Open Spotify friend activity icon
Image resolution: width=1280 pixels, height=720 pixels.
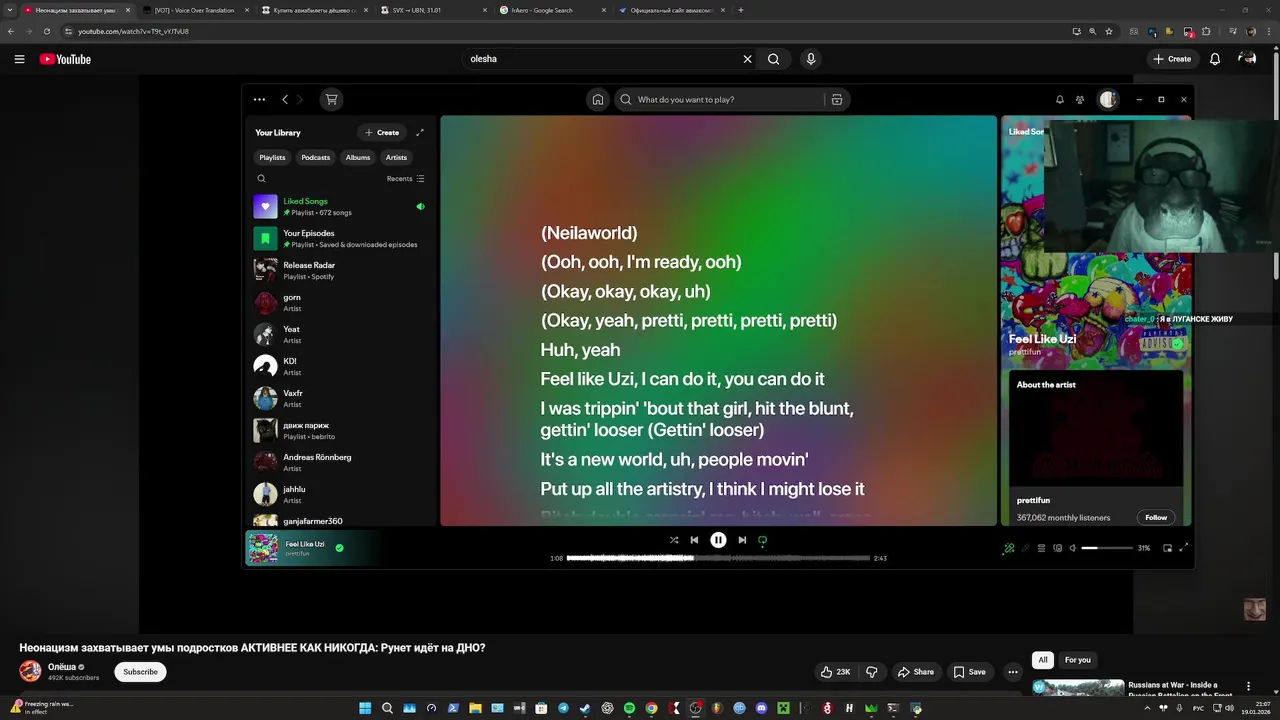[1080, 100]
